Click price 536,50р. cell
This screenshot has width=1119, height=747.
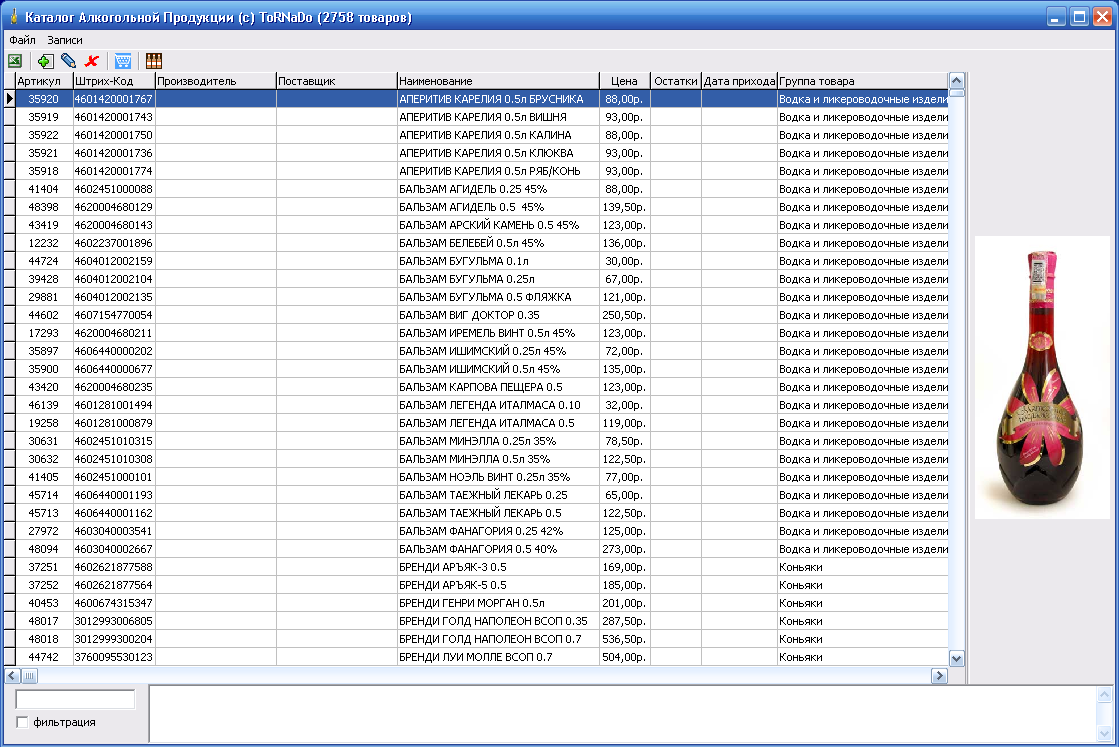tap(624, 639)
